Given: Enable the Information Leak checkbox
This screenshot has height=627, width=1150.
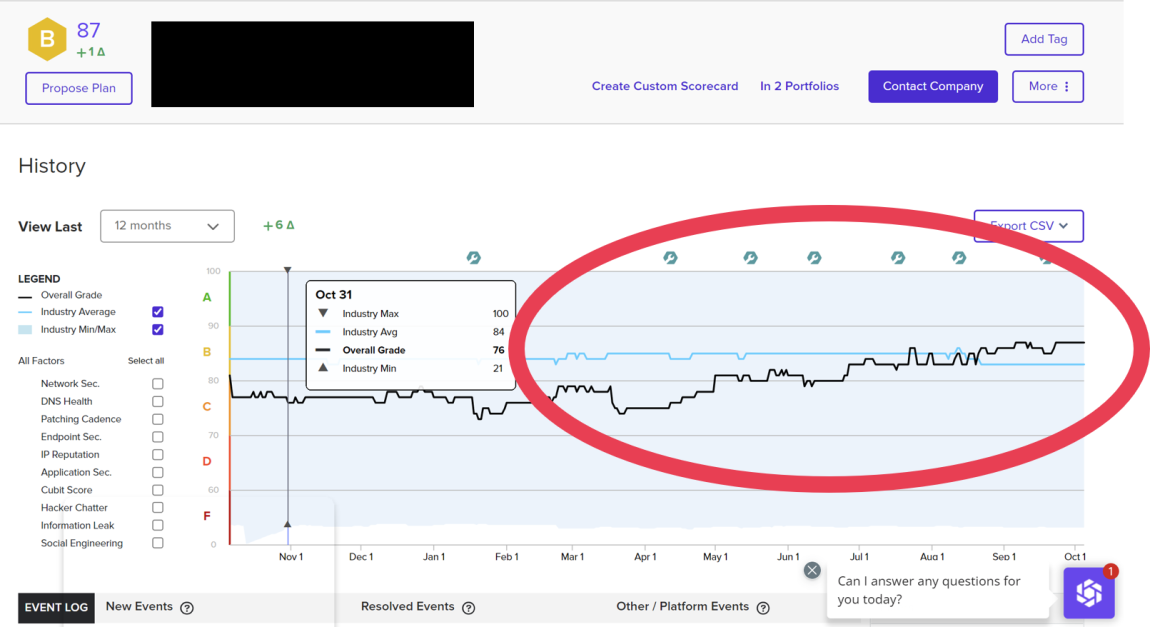Looking at the screenshot, I should (158, 525).
